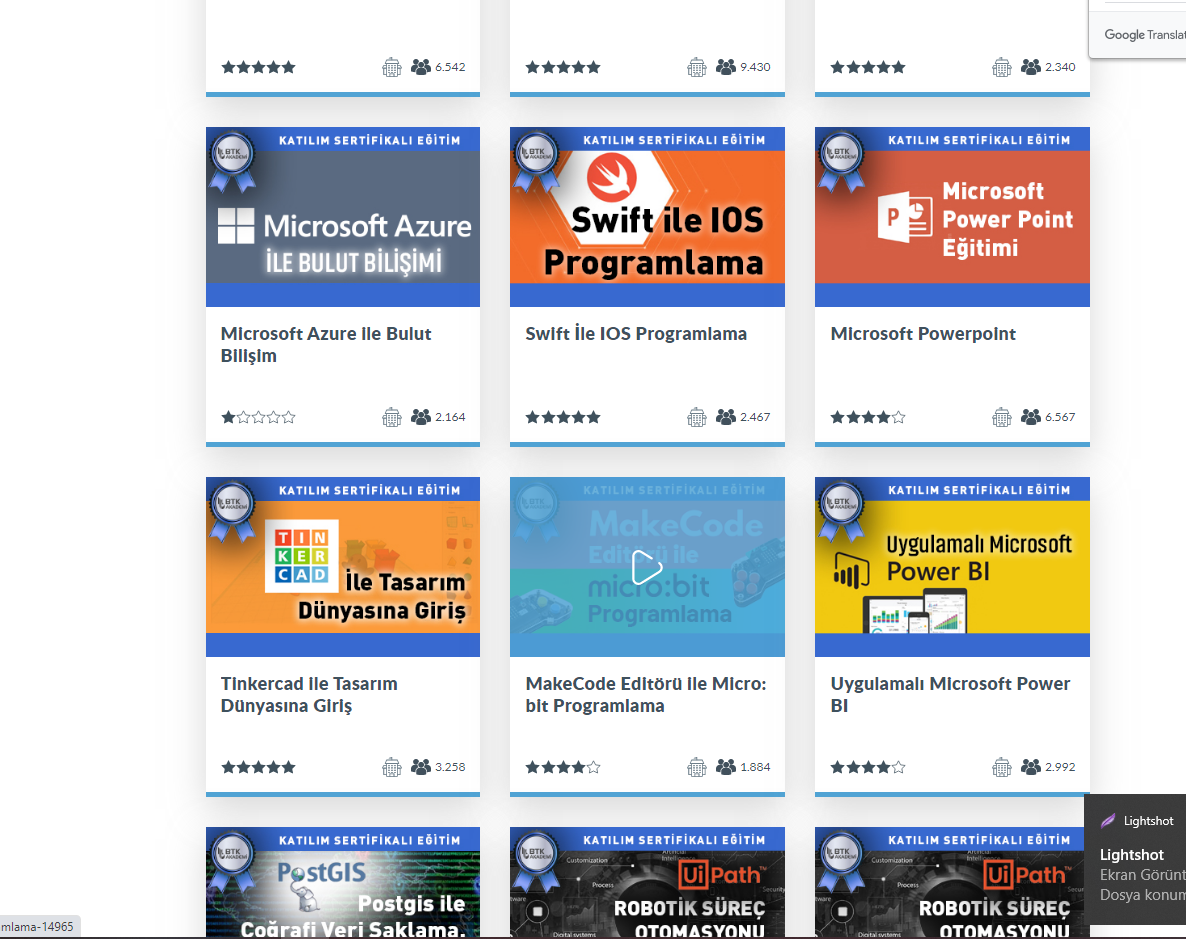
Task: Click calendar icon beside 6.542 participants
Action: click(x=392, y=67)
